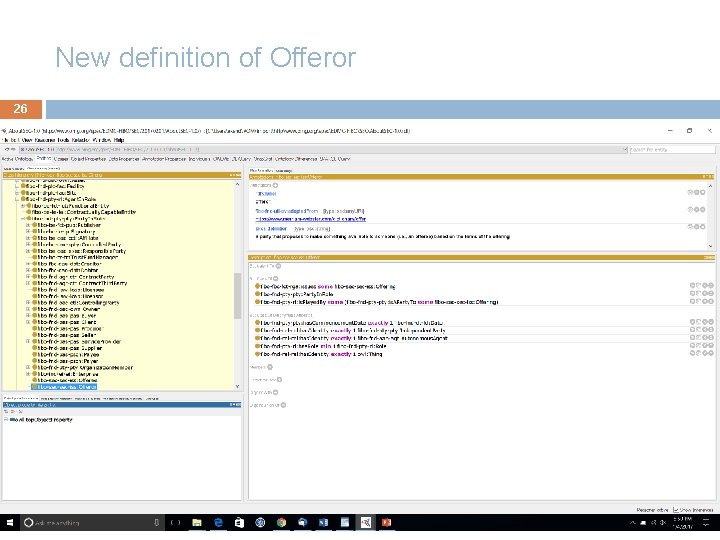Add Disjoint With class plus icon
This screenshot has height=540, width=720.
pos(276,392)
